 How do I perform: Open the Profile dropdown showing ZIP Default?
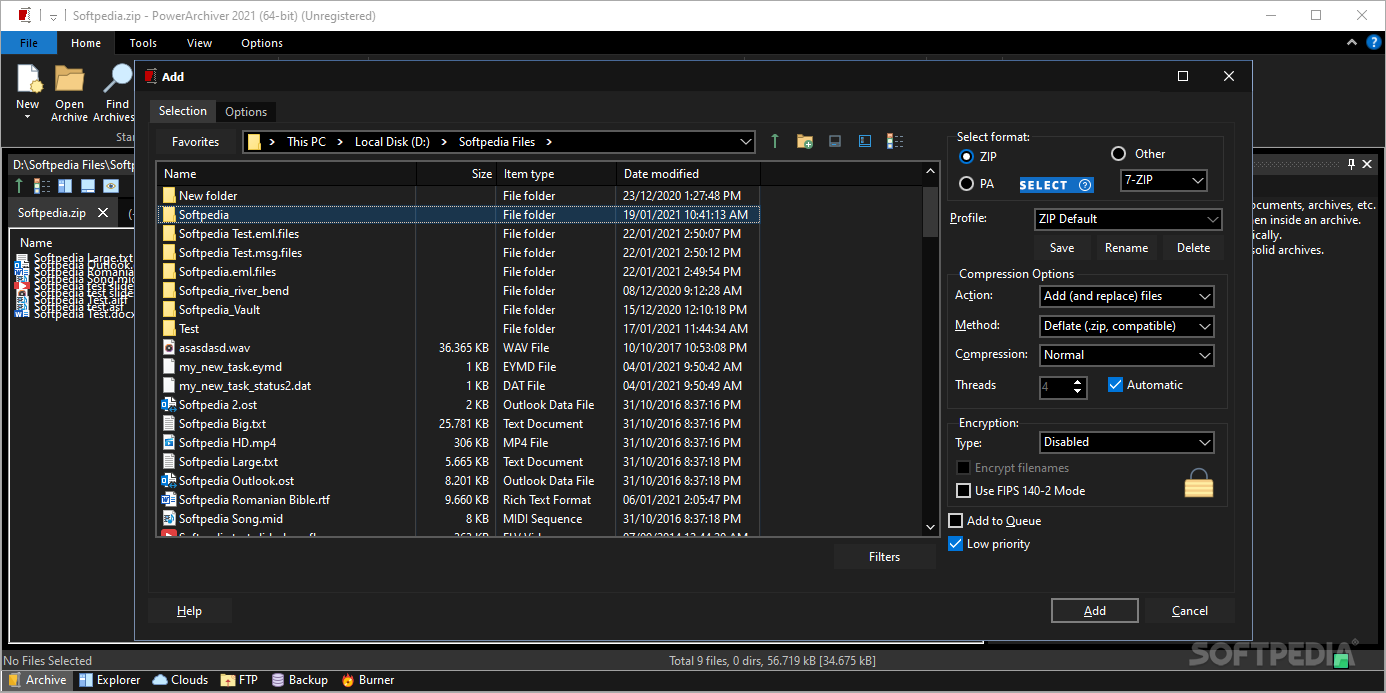point(1128,219)
